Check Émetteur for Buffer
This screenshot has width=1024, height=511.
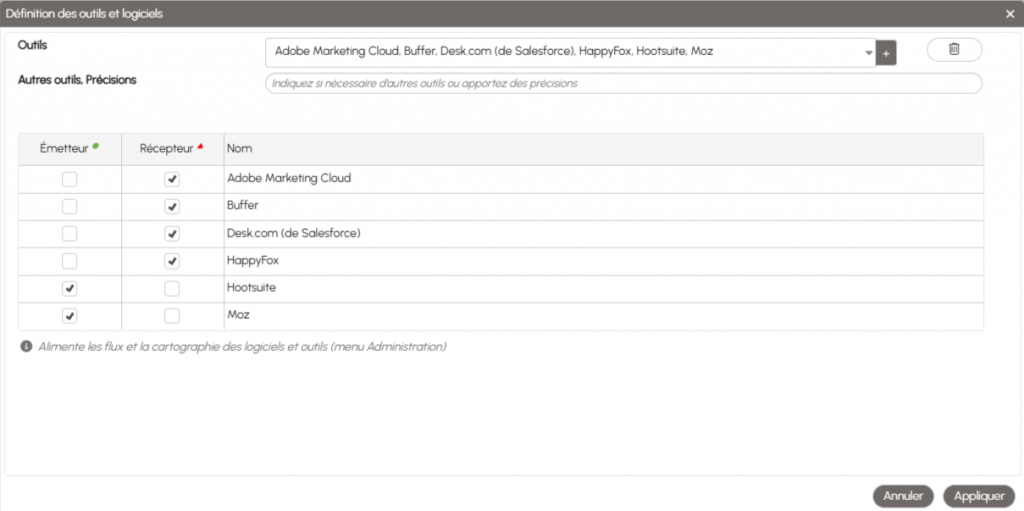click(x=69, y=206)
